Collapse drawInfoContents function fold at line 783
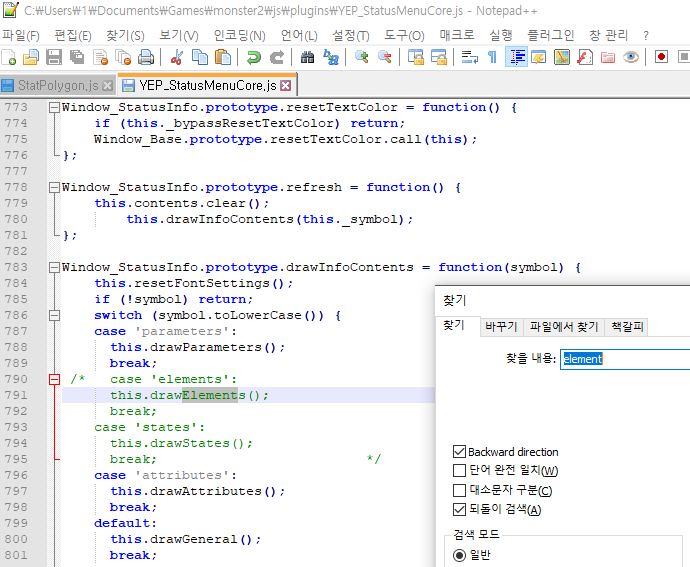 54,267
